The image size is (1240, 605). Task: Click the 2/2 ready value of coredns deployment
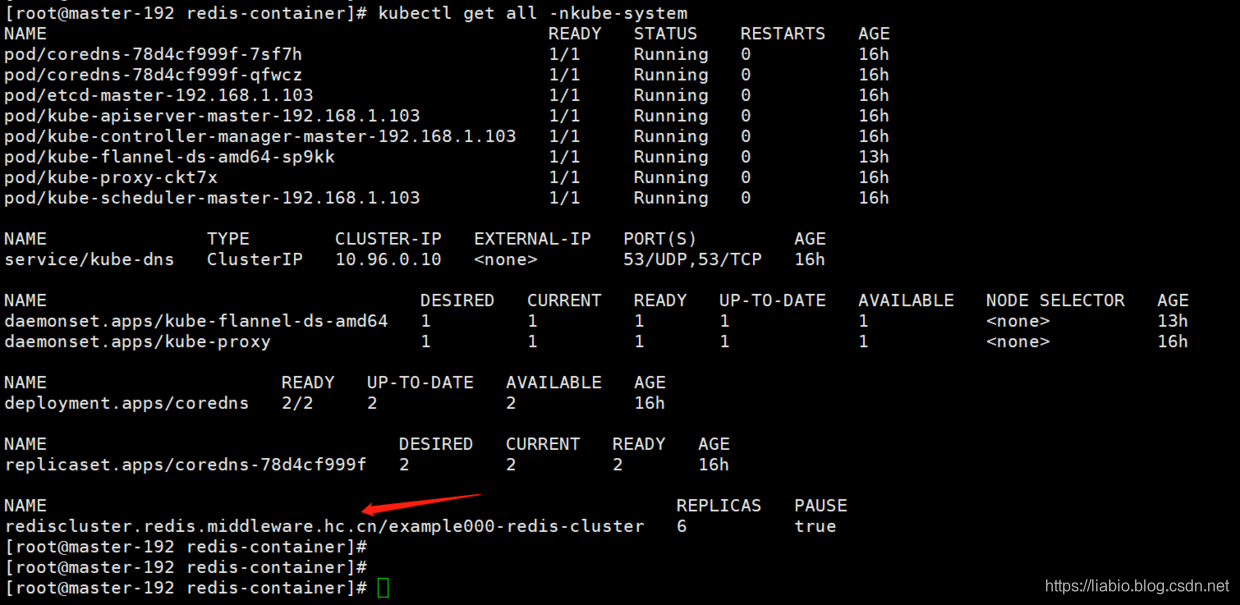tap(298, 403)
